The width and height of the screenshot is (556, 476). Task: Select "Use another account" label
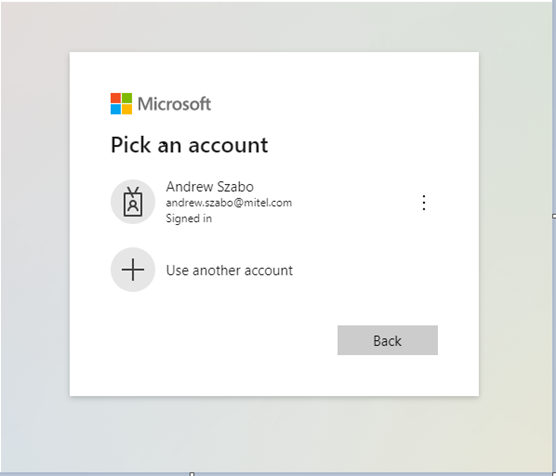[229, 270]
